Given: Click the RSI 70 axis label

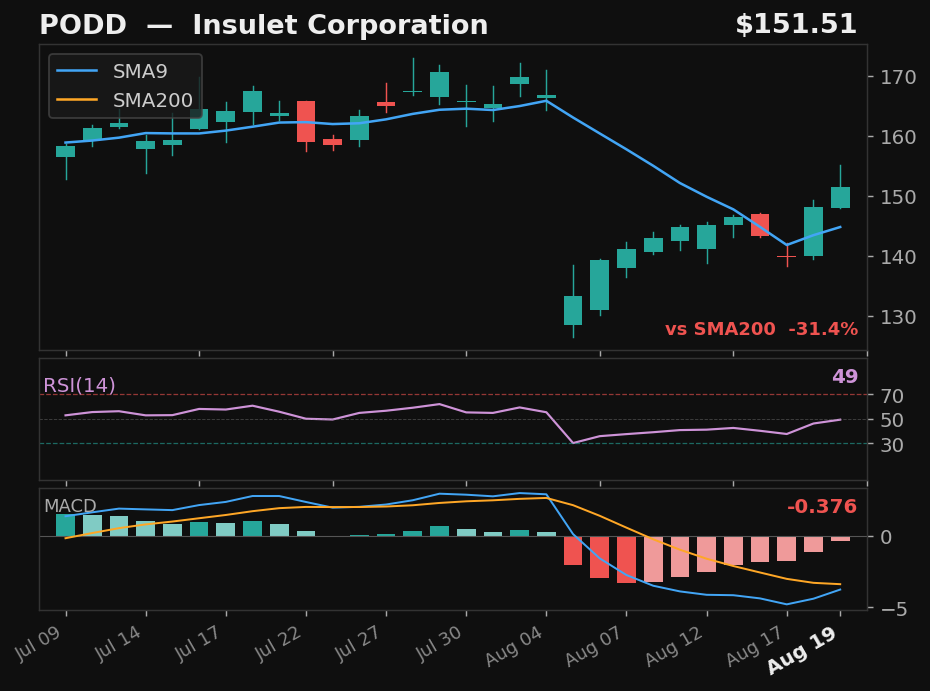Looking at the screenshot, I should point(891,396).
